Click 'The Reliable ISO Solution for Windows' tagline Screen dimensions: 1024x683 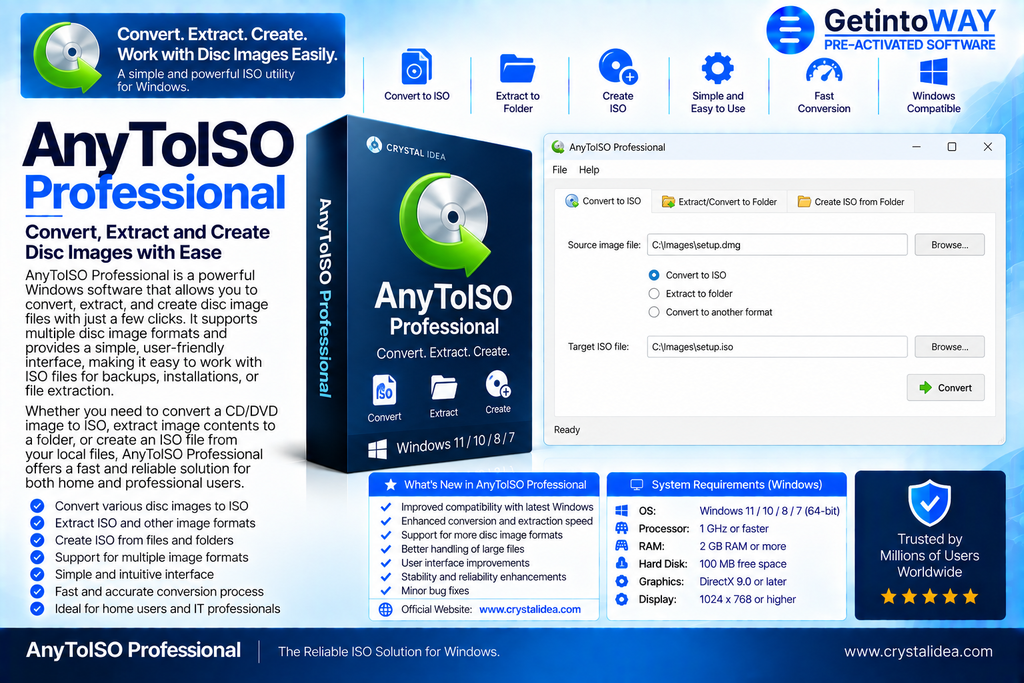click(x=389, y=652)
